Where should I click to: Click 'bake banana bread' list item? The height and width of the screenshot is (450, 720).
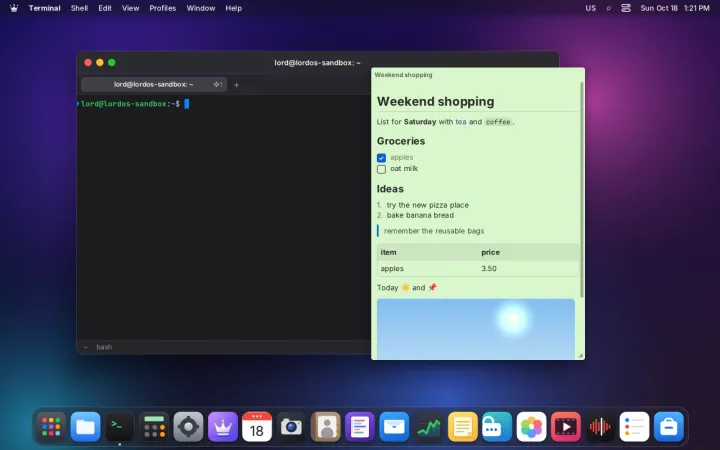[420, 215]
